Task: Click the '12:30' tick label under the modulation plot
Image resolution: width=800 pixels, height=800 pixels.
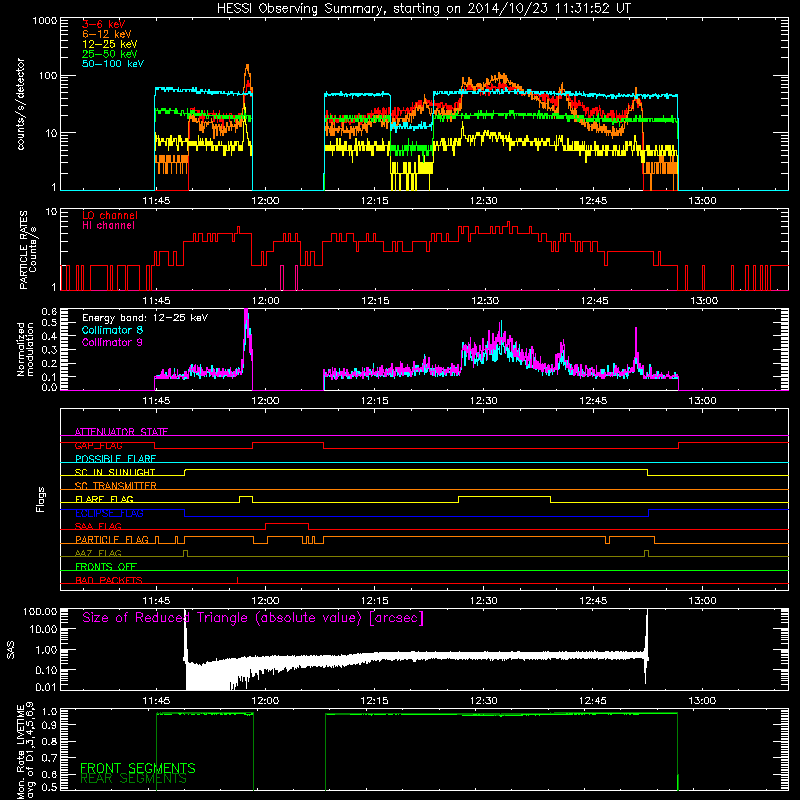Action: [484, 401]
